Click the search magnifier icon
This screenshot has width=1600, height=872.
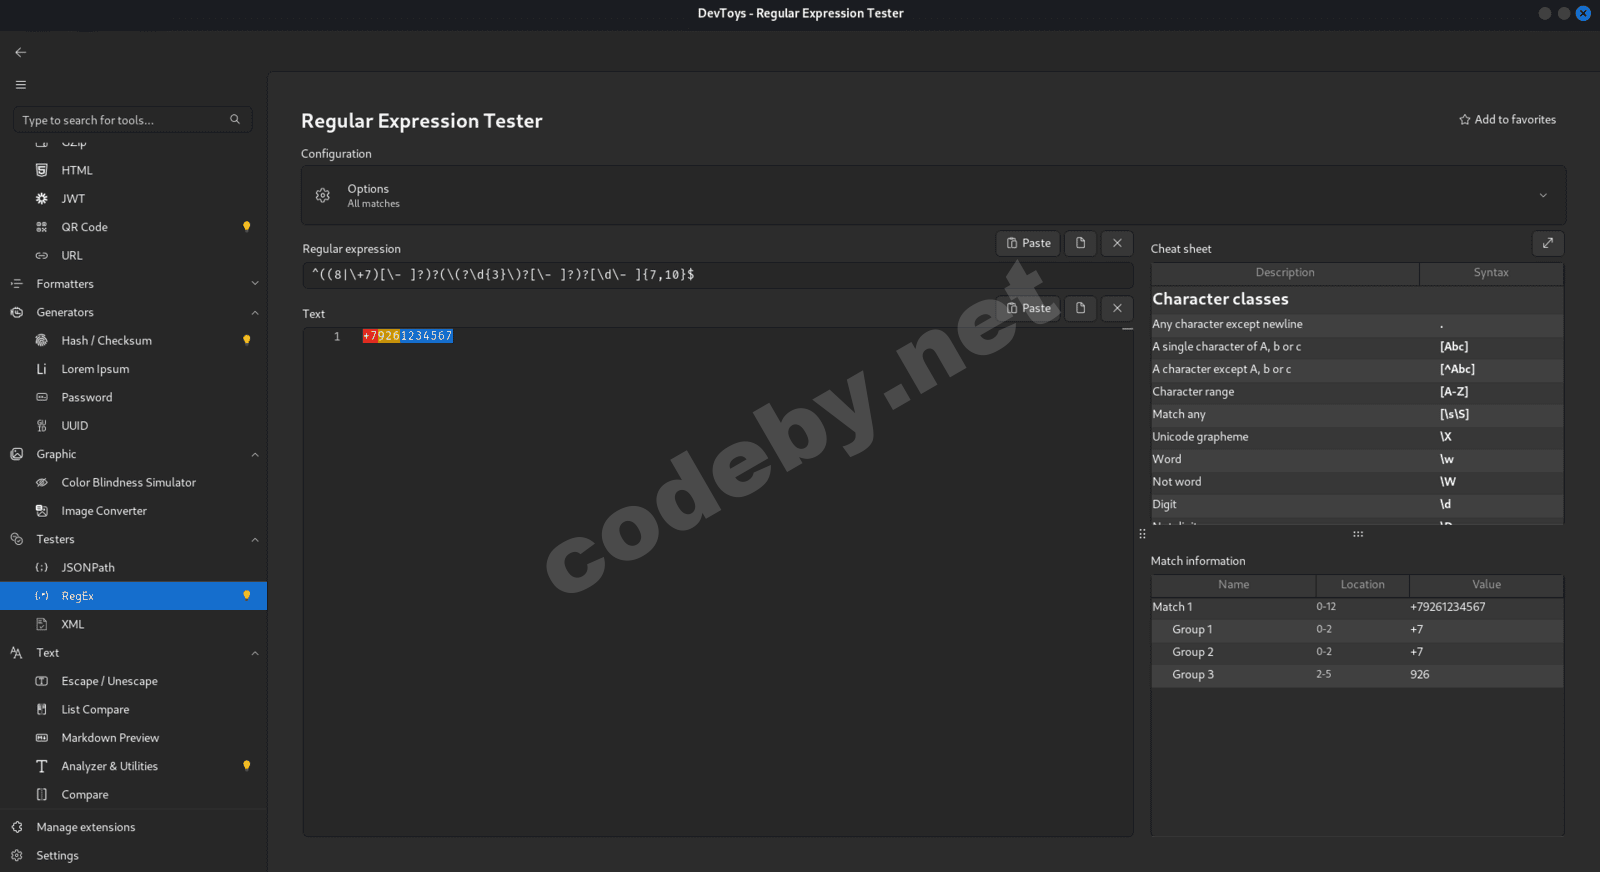click(x=235, y=120)
